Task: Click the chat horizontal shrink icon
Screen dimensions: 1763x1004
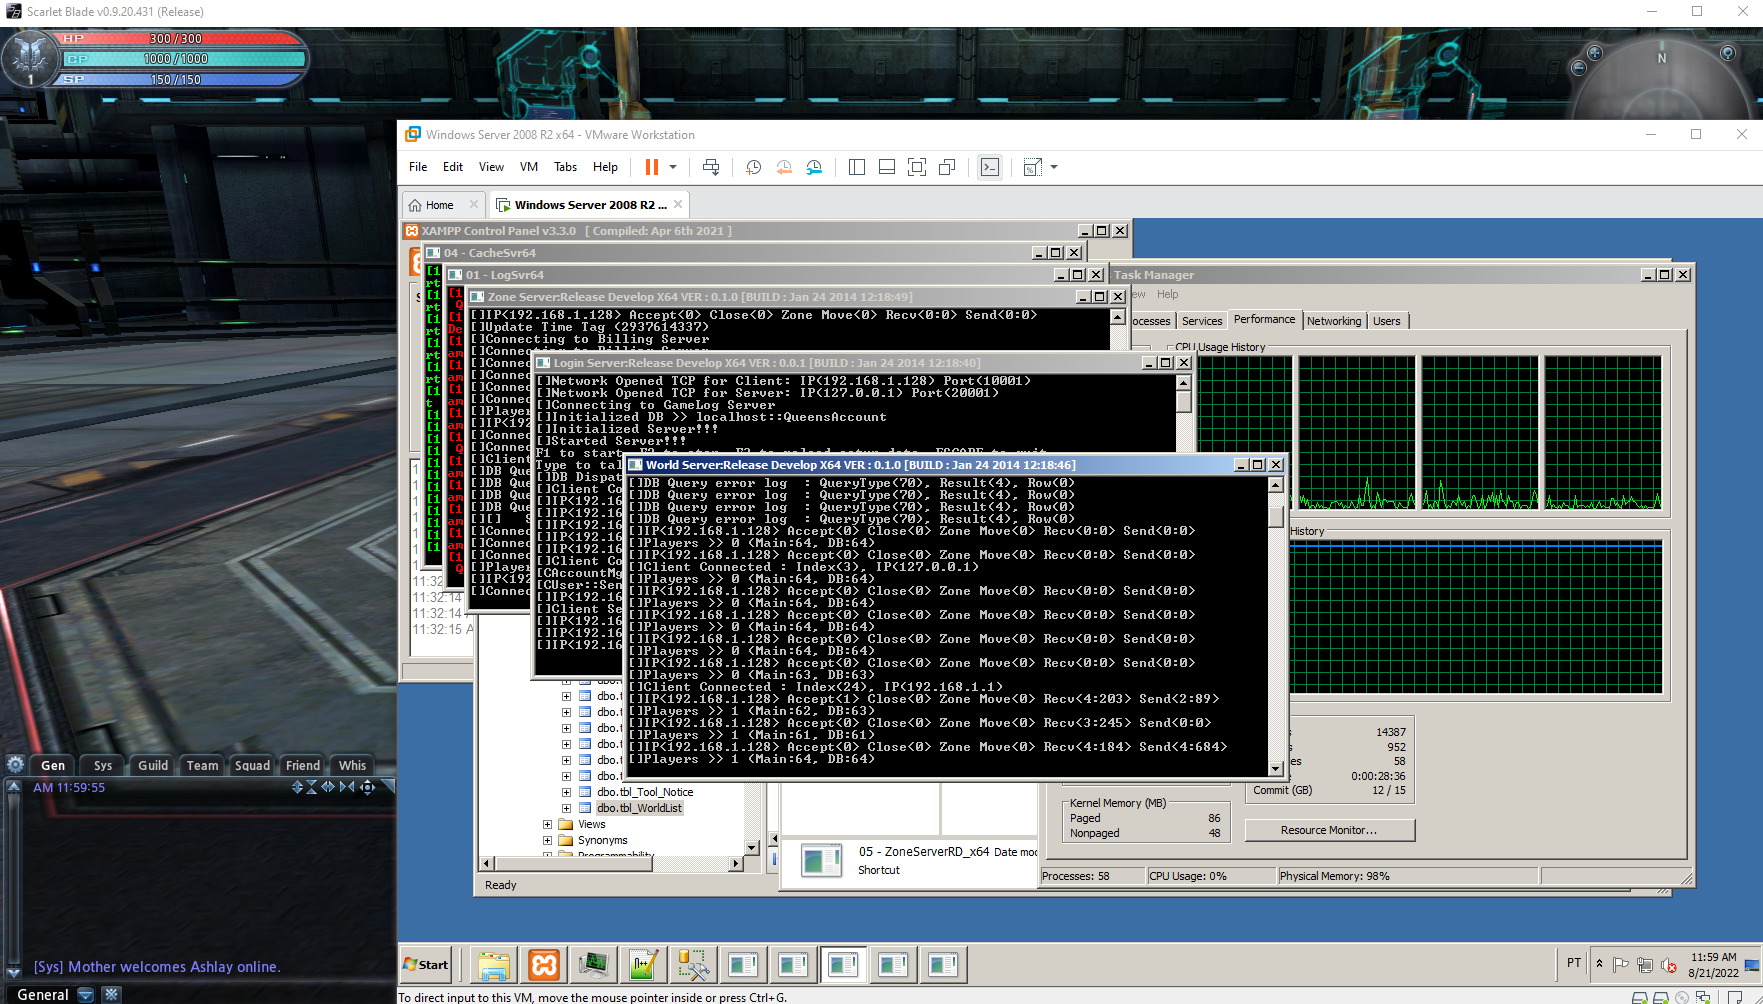Action: tap(347, 787)
